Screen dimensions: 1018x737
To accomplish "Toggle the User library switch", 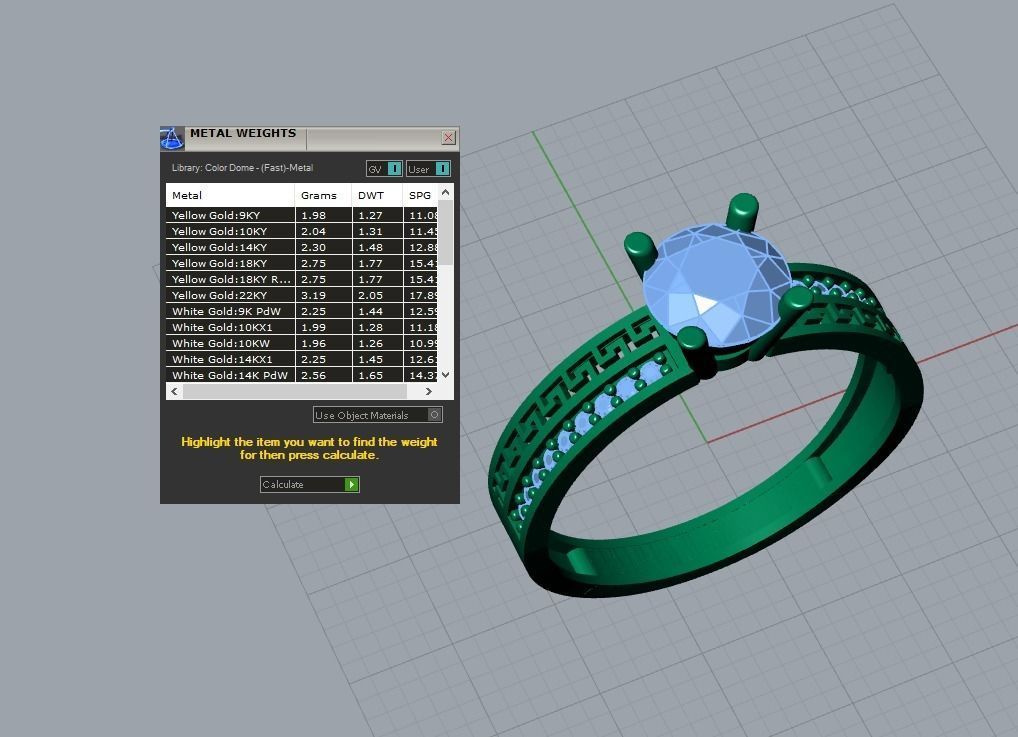I will click(428, 169).
